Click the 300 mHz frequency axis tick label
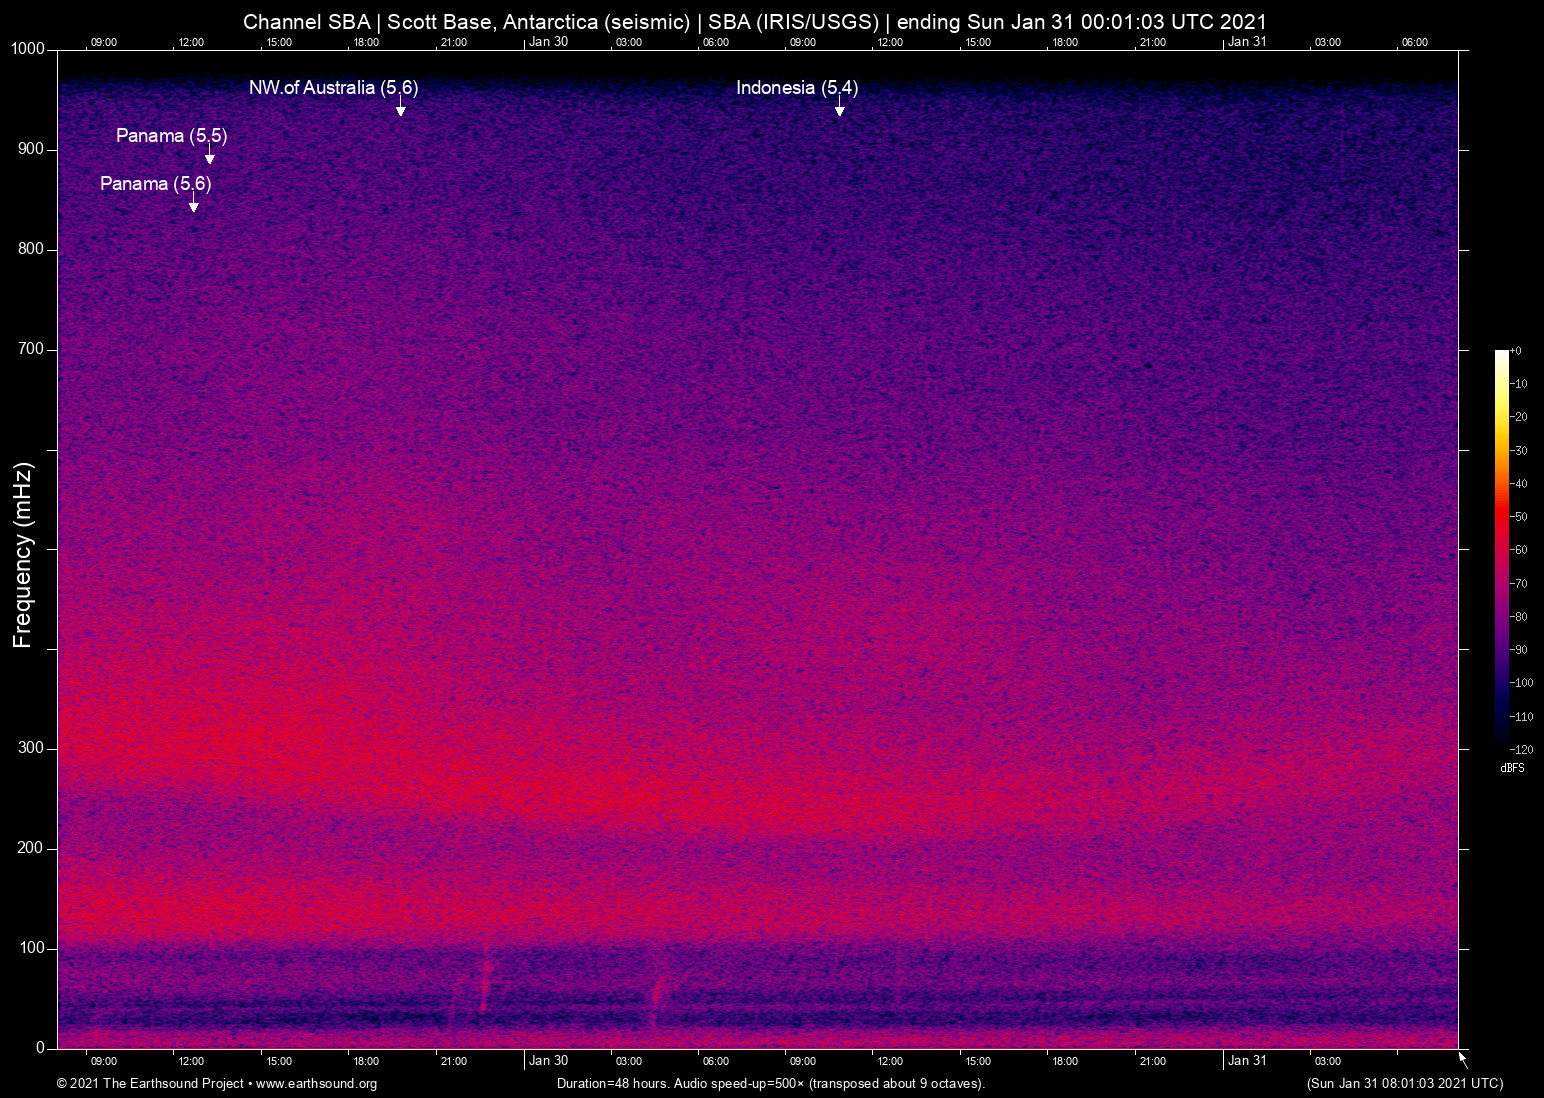The image size is (1544, 1098). pos(31,748)
